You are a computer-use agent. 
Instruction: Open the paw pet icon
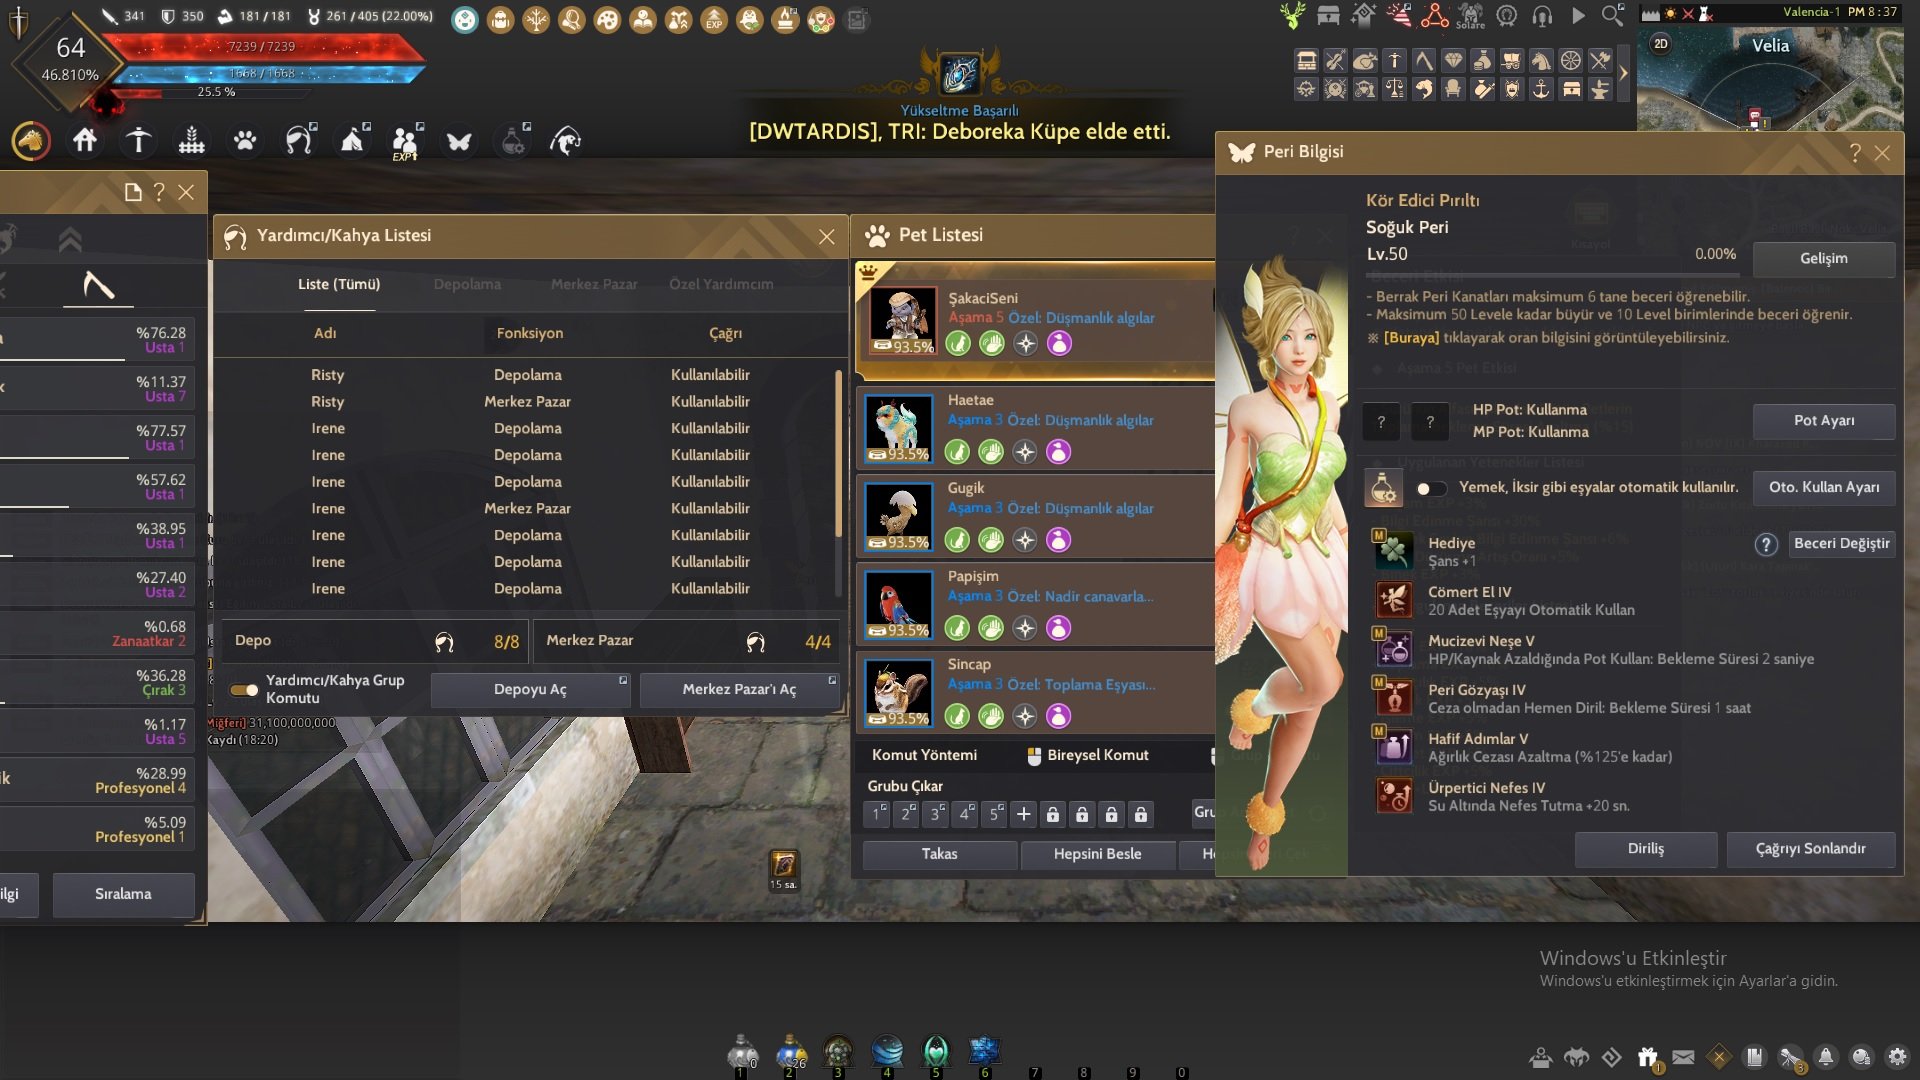point(245,141)
